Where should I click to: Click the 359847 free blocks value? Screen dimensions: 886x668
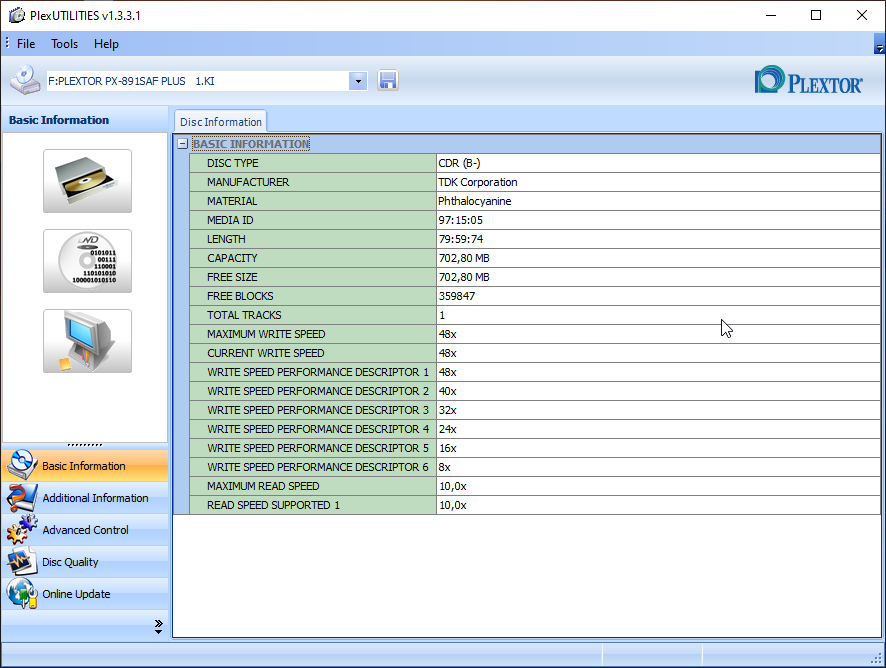(457, 296)
